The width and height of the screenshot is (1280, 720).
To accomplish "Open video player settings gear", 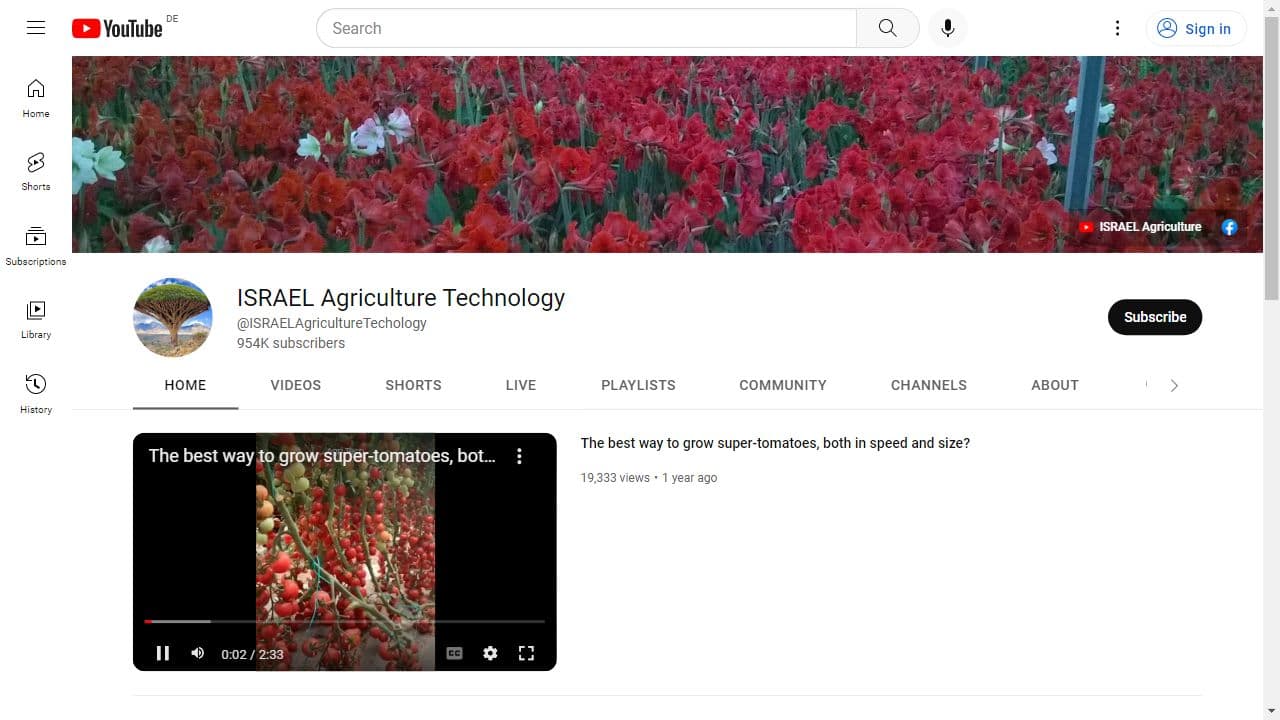I will 490,653.
